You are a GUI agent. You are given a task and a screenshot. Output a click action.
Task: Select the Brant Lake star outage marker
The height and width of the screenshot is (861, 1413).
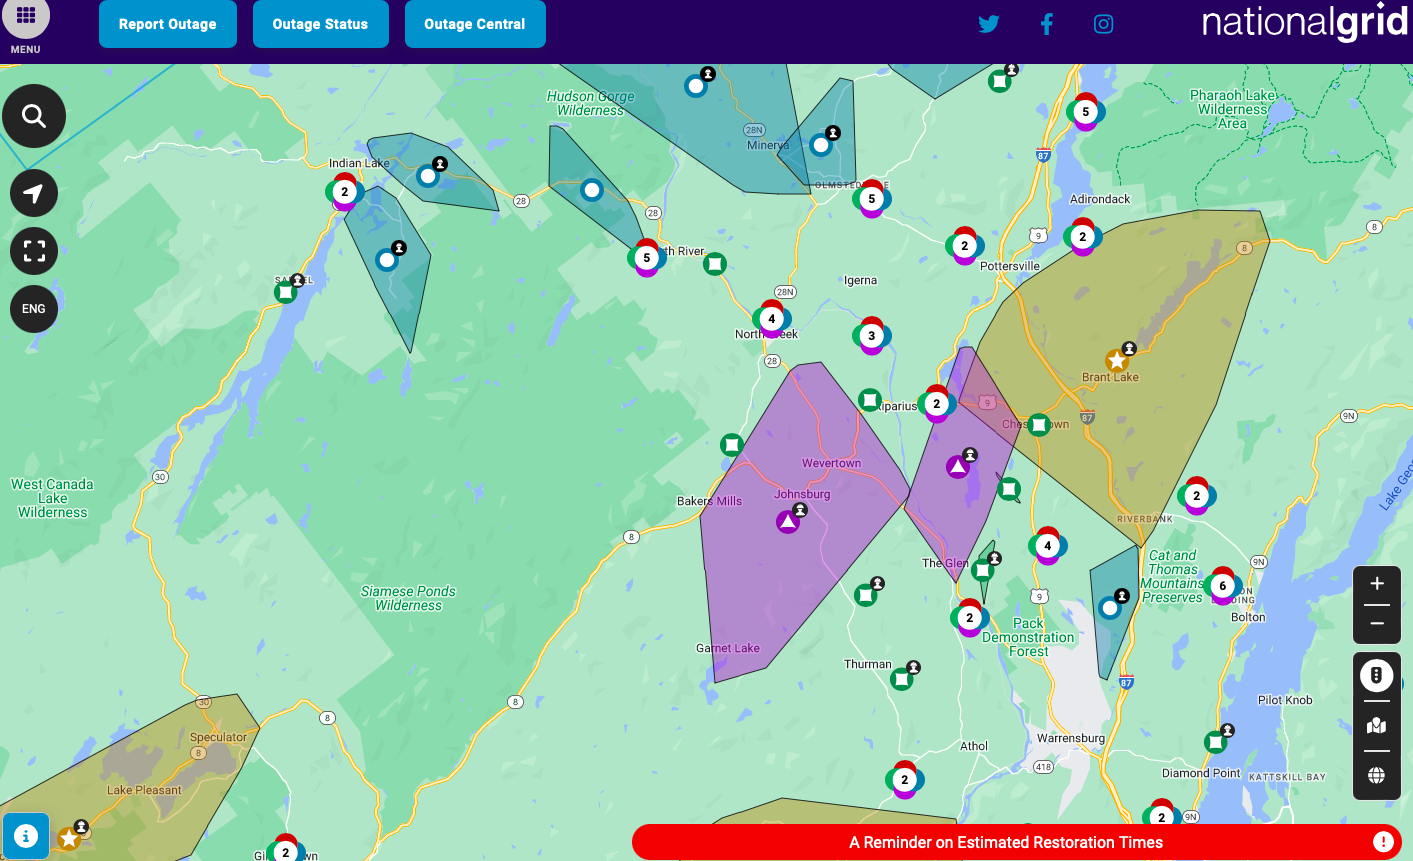[1117, 360]
